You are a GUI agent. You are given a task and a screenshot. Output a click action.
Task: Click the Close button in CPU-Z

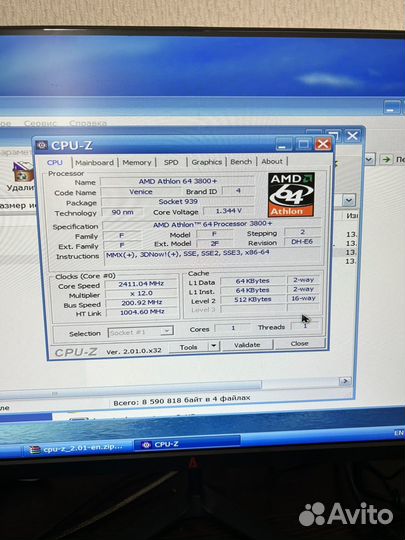[x=300, y=343]
